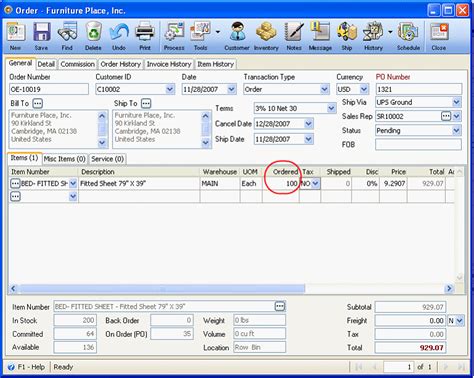Expand the Tools dropdown arrow
The width and height of the screenshot is (474, 378).
[x=218, y=32]
